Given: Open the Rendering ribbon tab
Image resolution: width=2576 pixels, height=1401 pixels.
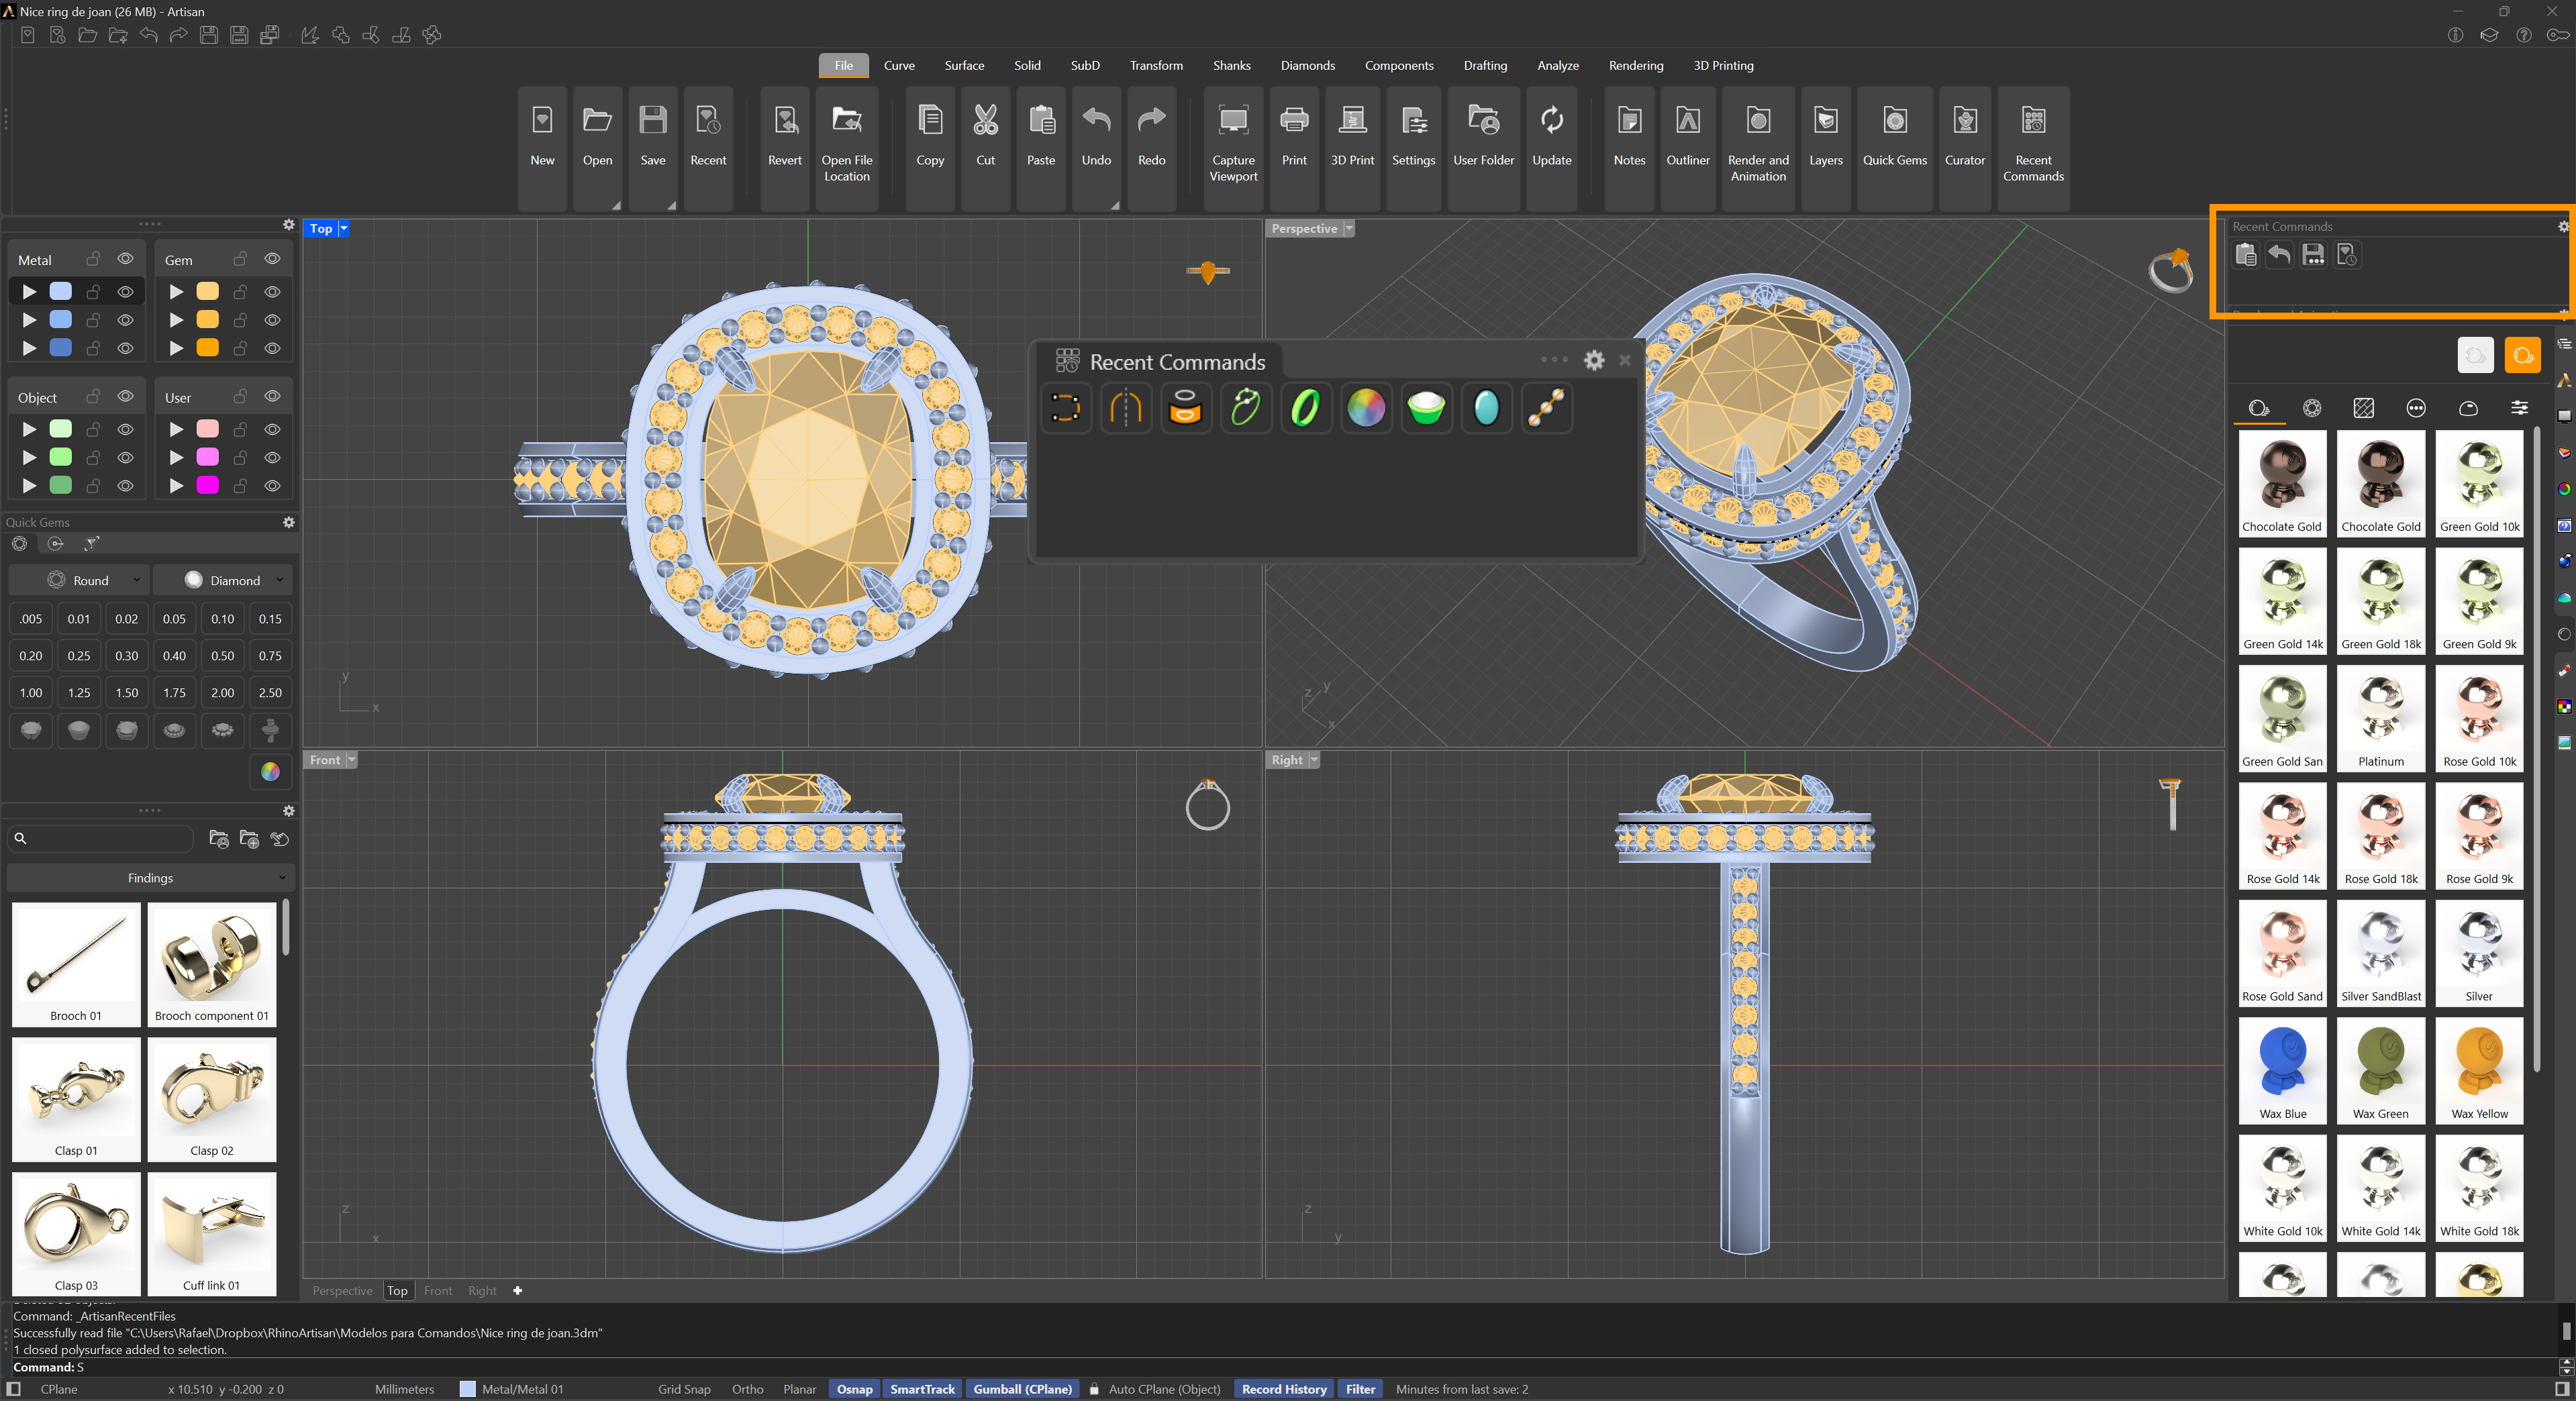Looking at the screenshot, I should 1636,66.
